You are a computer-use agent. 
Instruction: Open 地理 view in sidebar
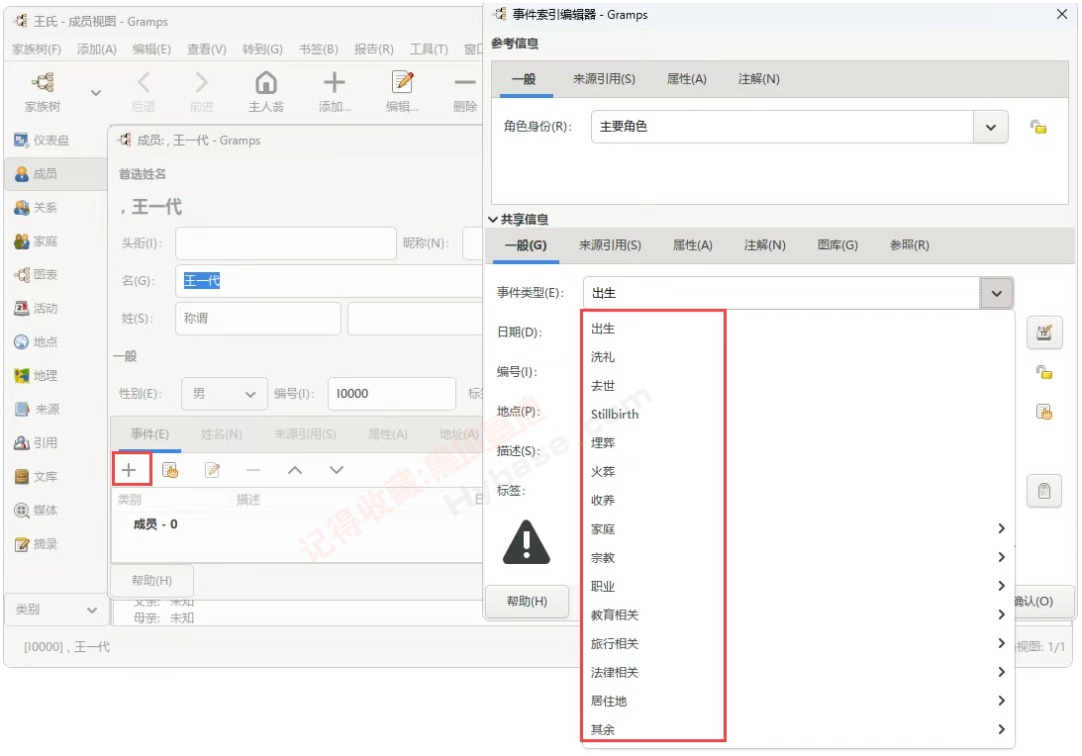(x=36, y=375)
